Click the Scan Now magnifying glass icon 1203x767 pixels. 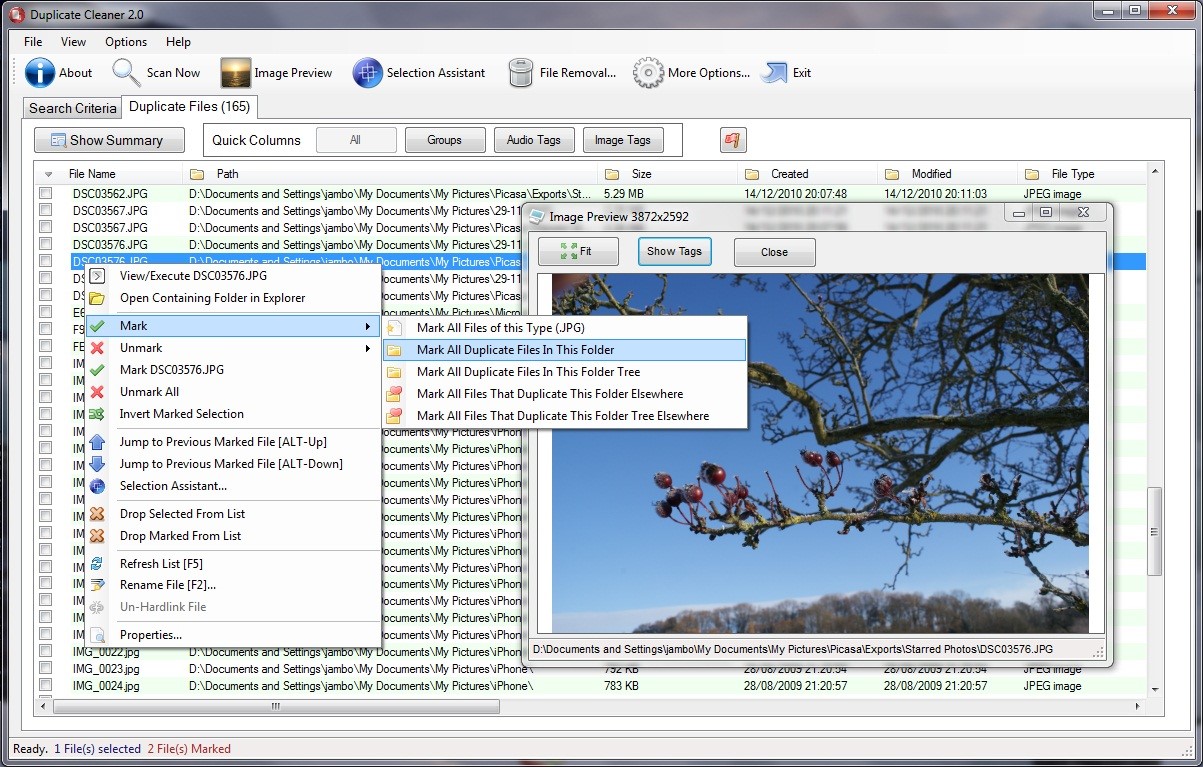pyautogui.click(x=124, y=72)
